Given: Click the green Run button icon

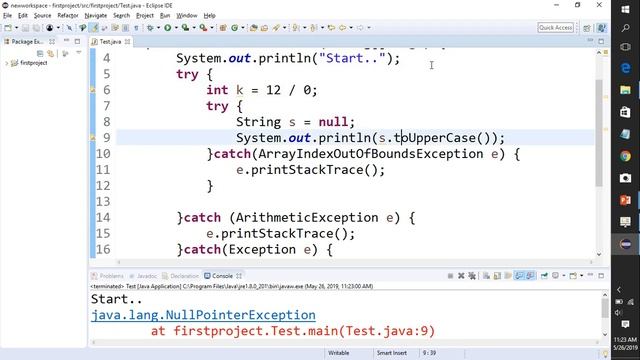Looking at the screenshot, I should click(x=168, y=28).
